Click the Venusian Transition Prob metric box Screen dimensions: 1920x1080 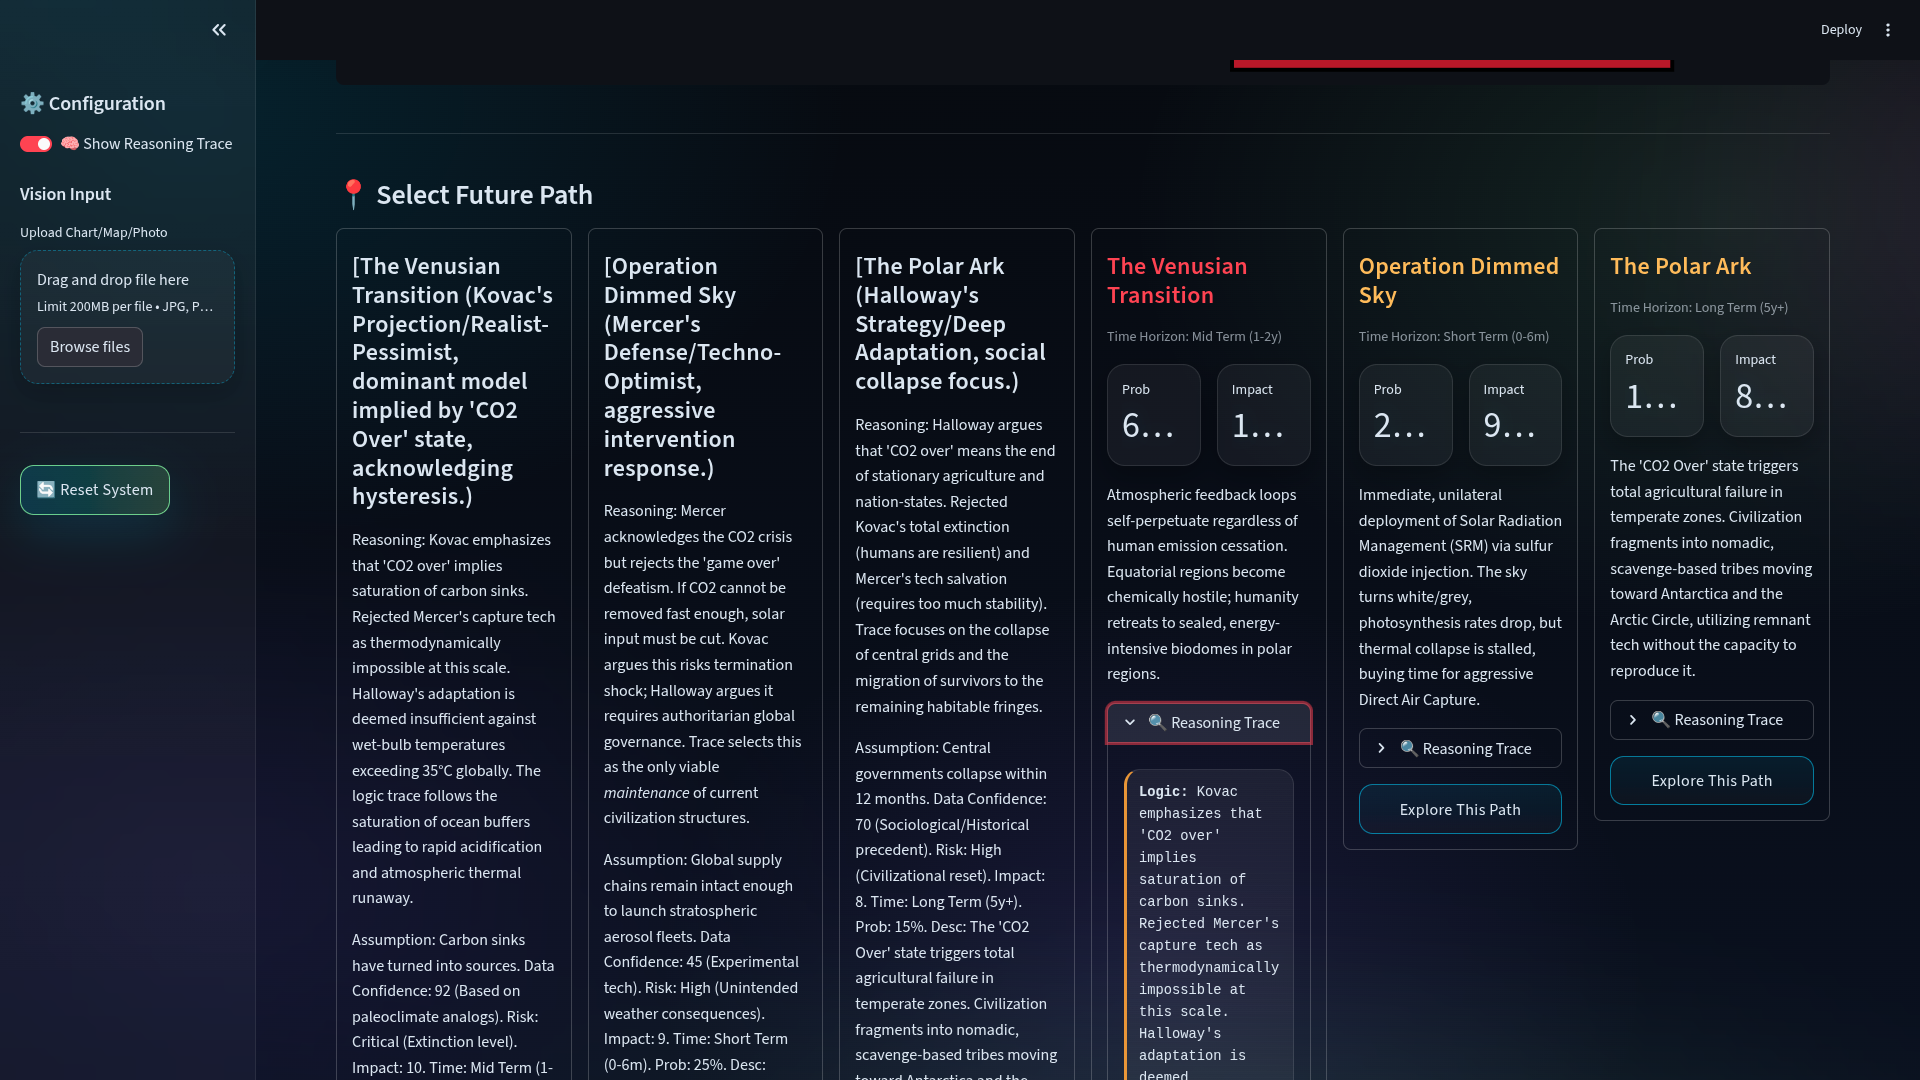[x=1153, y=414]
